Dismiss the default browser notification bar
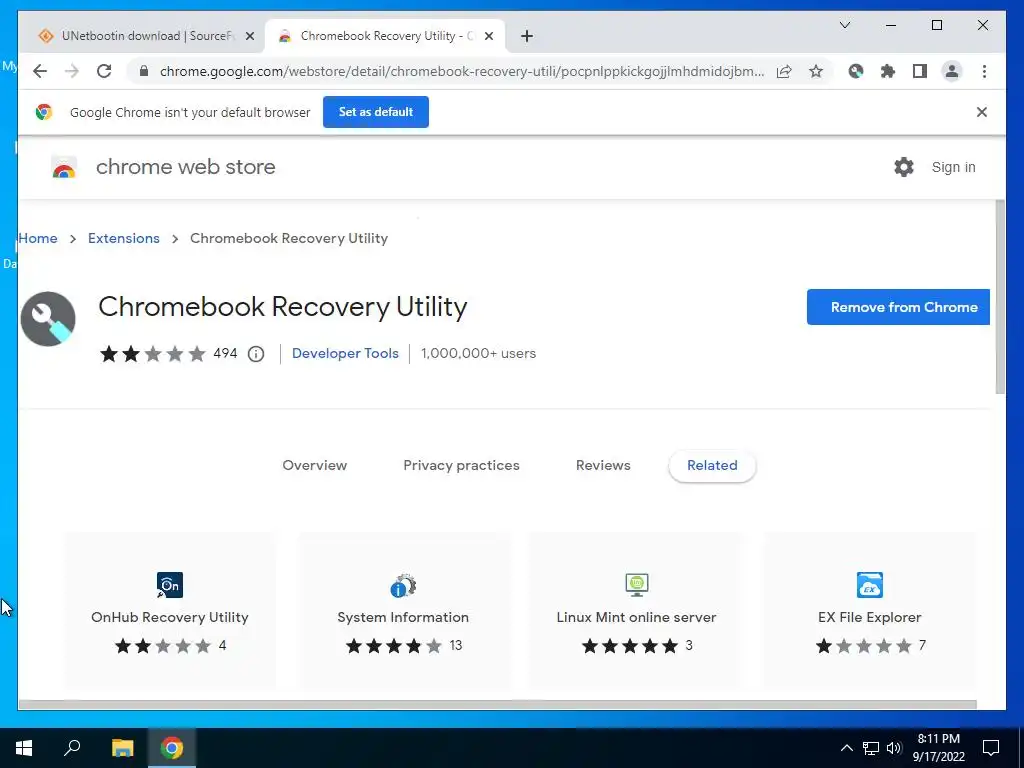The width and height of the screenshot is (1024, 768). [982, 112]
